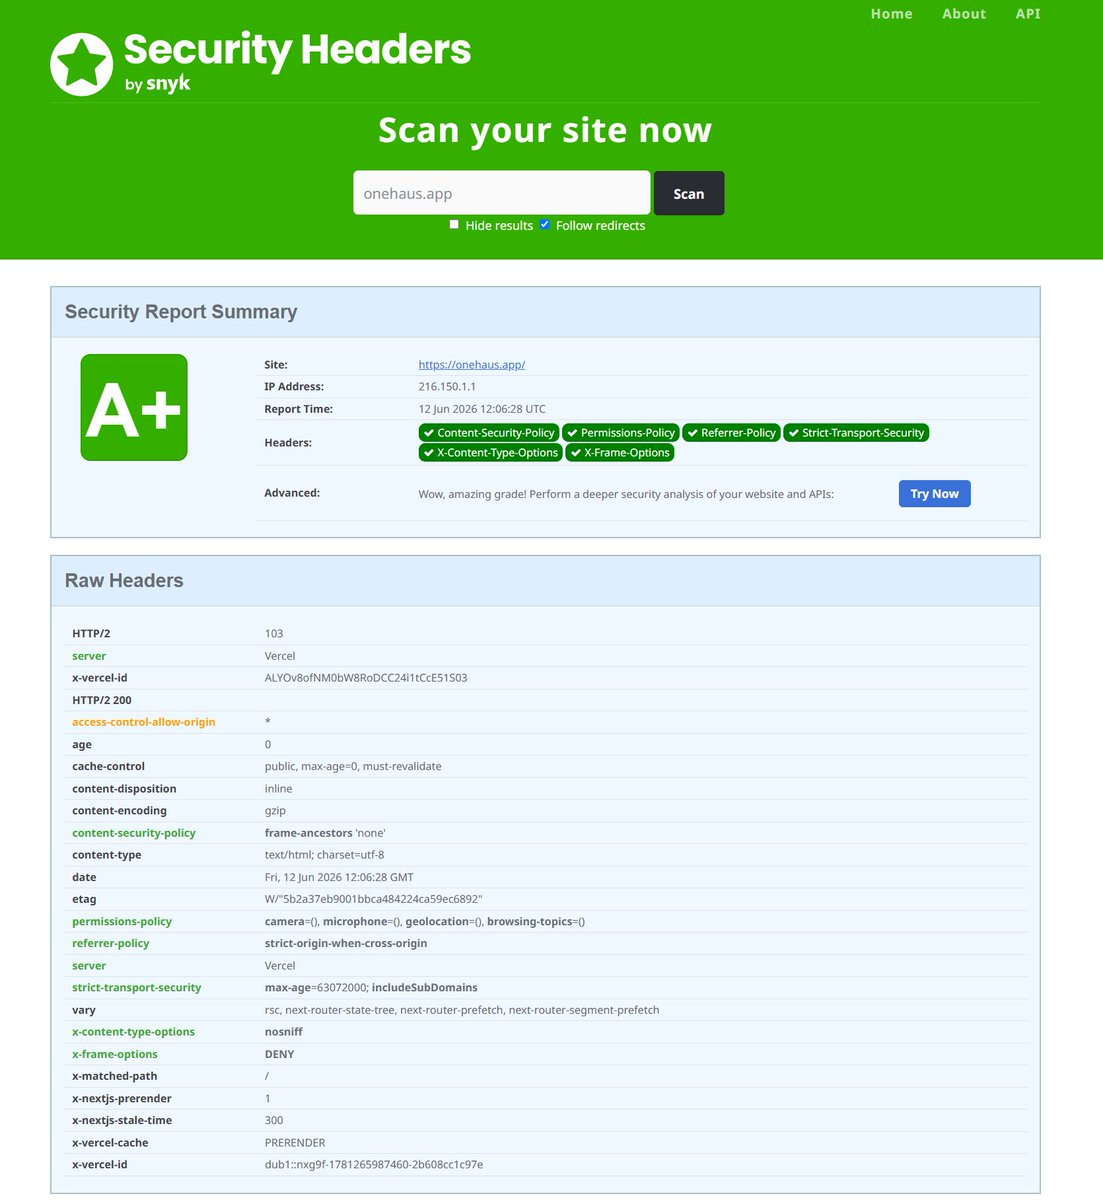
Task: Click the x-nextjs-prerender header name
Action: pos(122,1099)
